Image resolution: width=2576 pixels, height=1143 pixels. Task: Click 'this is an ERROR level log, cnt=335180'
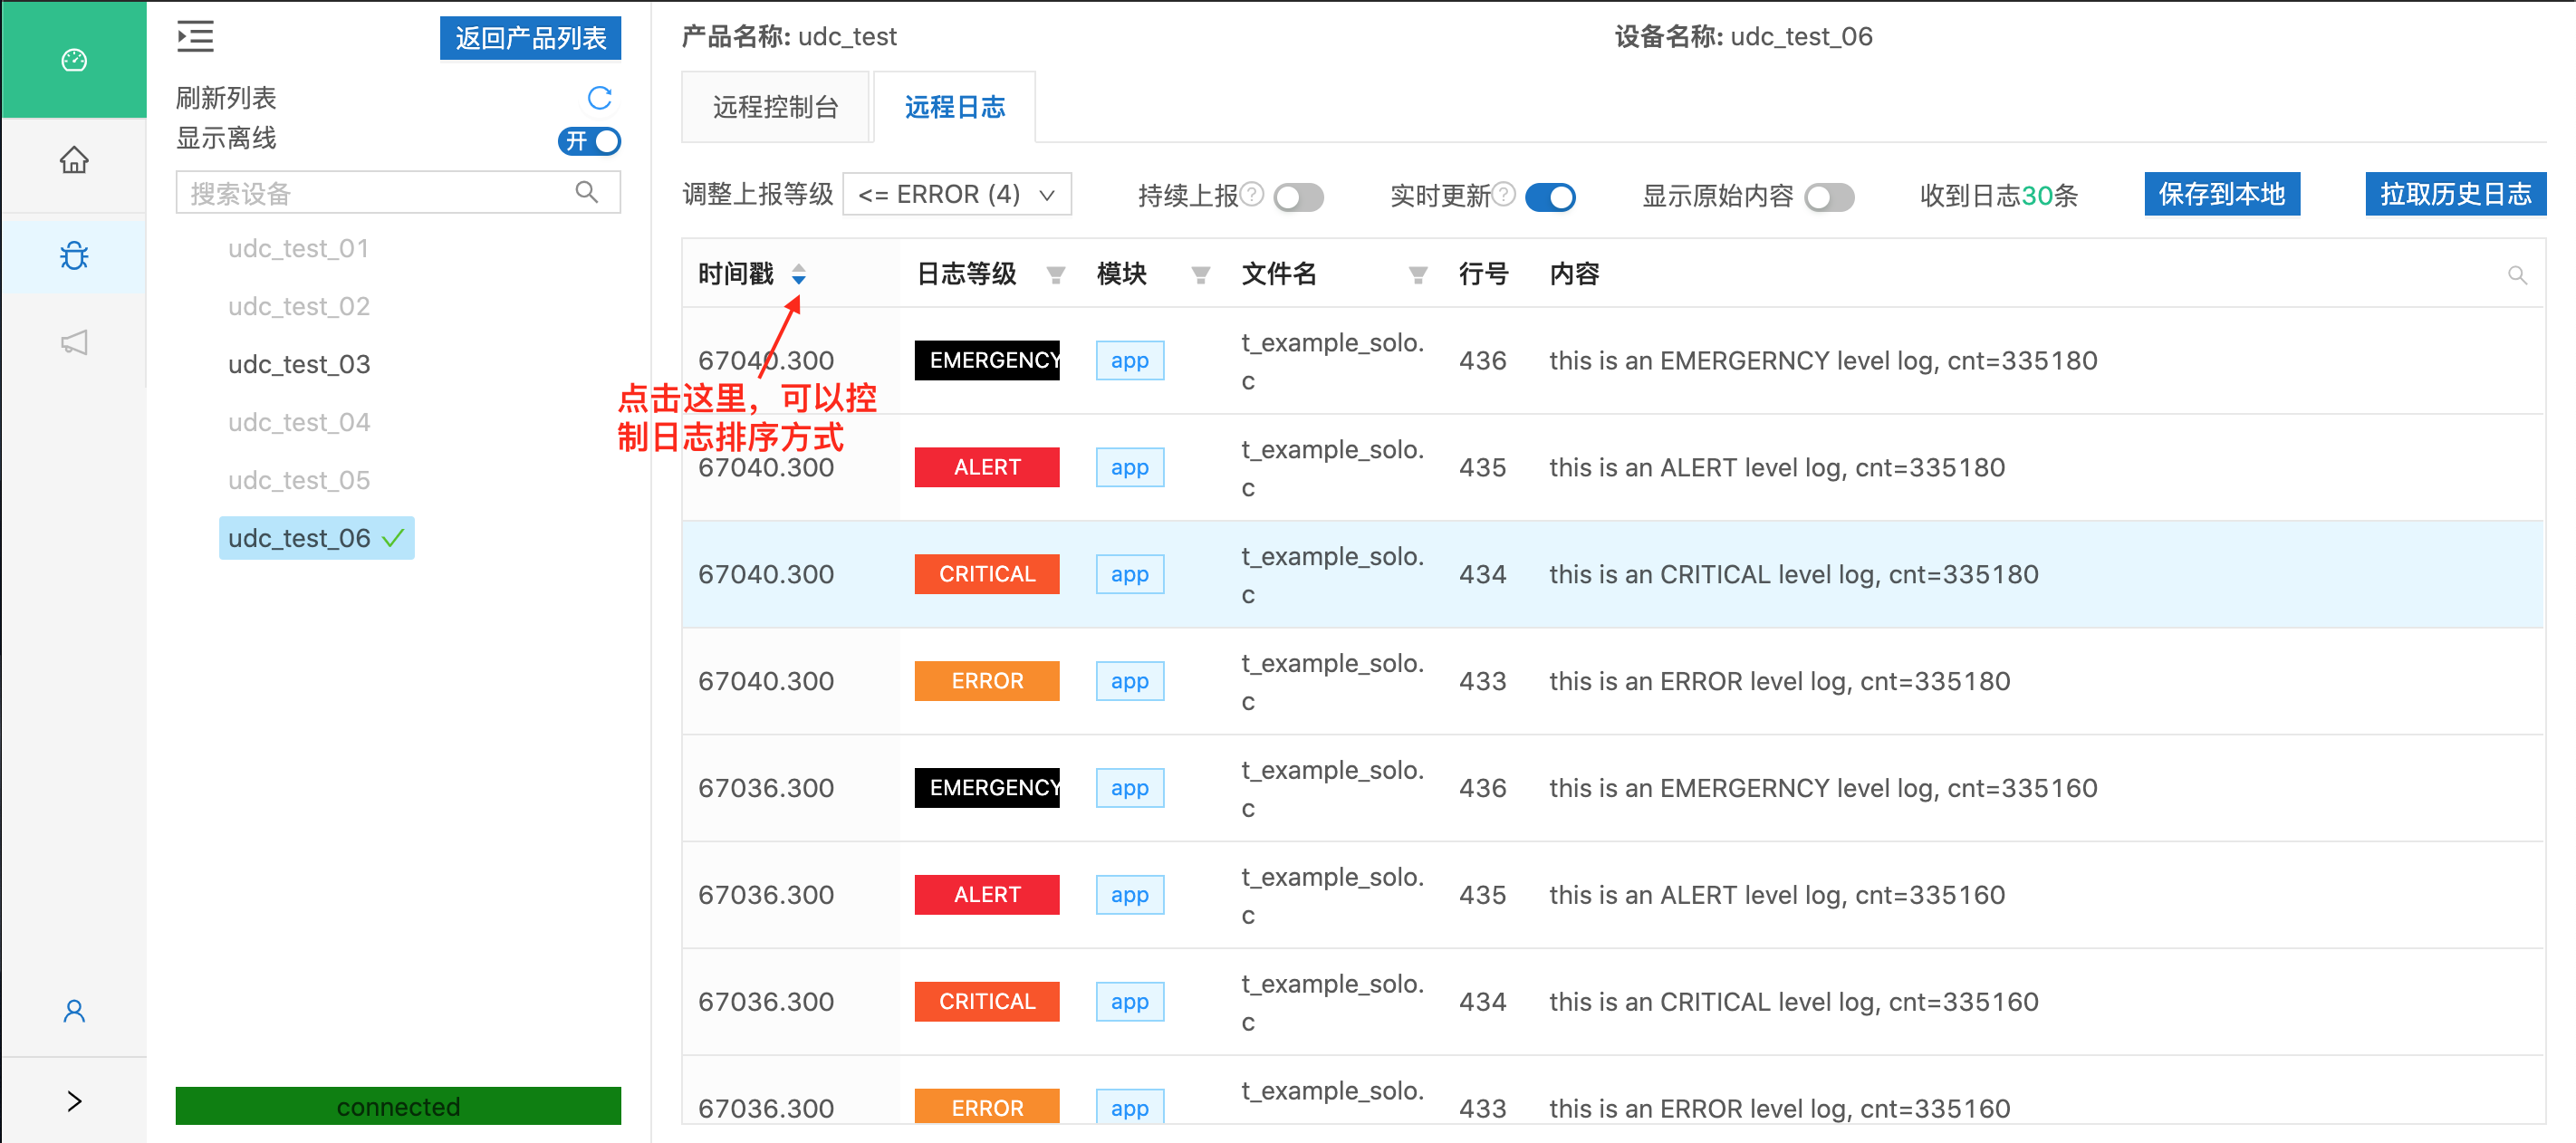1779,682
